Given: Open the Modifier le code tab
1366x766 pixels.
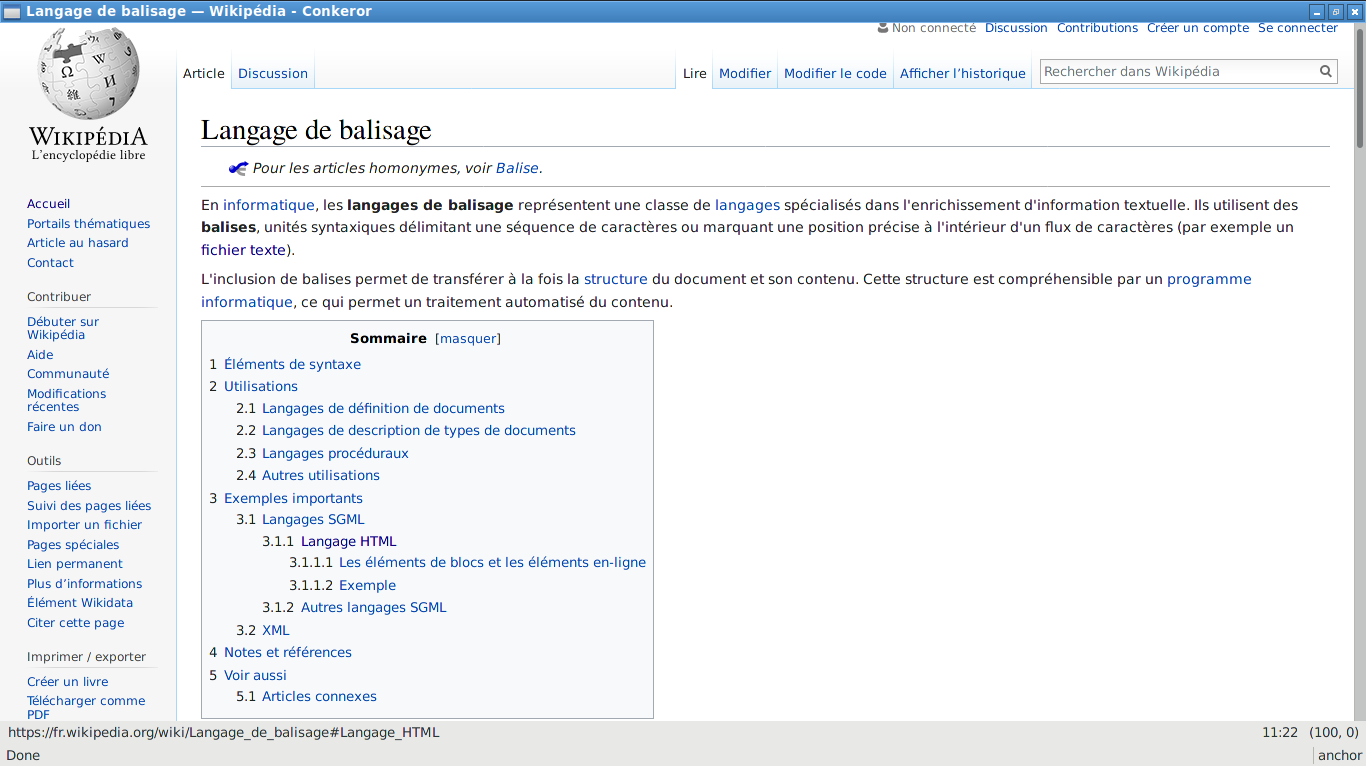Looking at the screenshot, I should coord(835,73).
